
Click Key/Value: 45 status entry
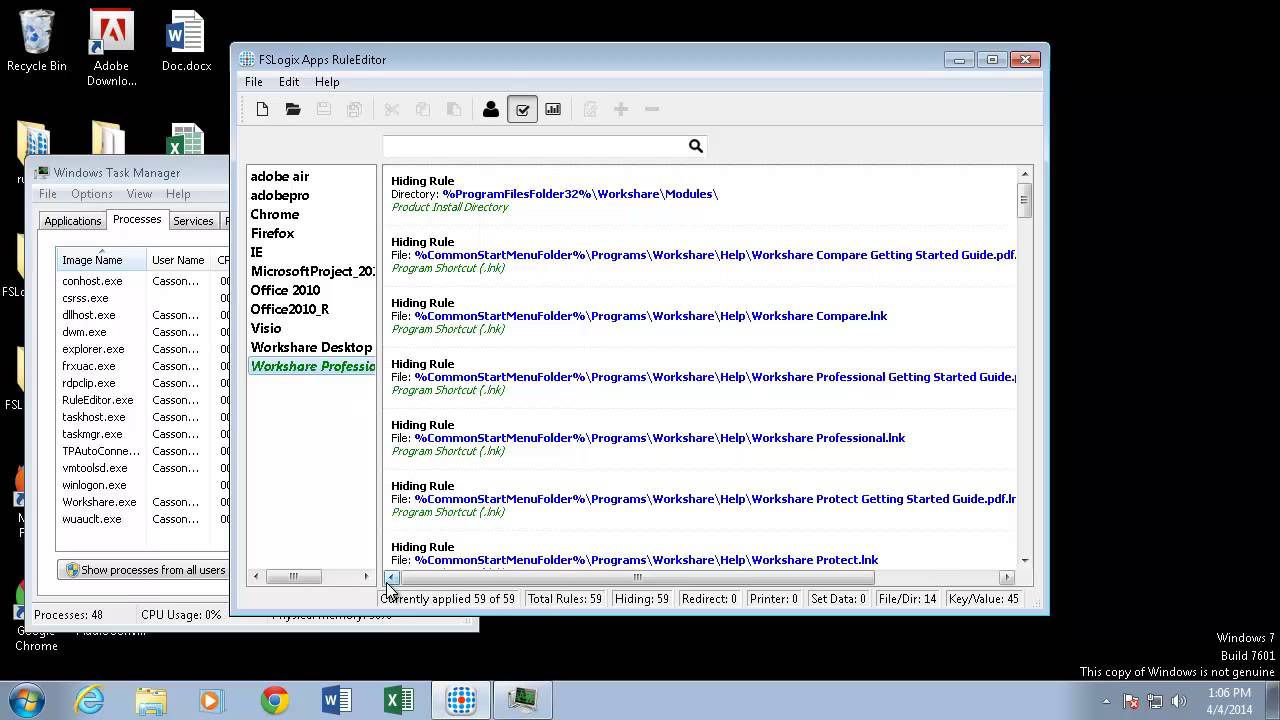(985, 599)
